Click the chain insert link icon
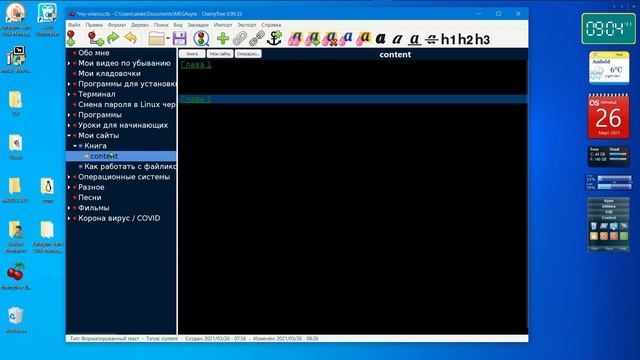The height and width of the screenshot is (360, 640). click(x=257, y=39)
